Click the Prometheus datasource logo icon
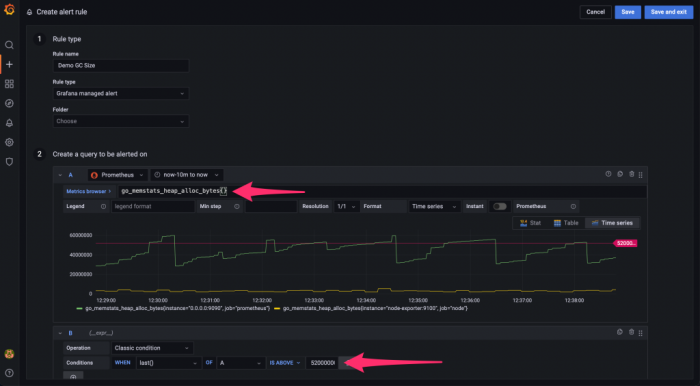 pos(94,175)
